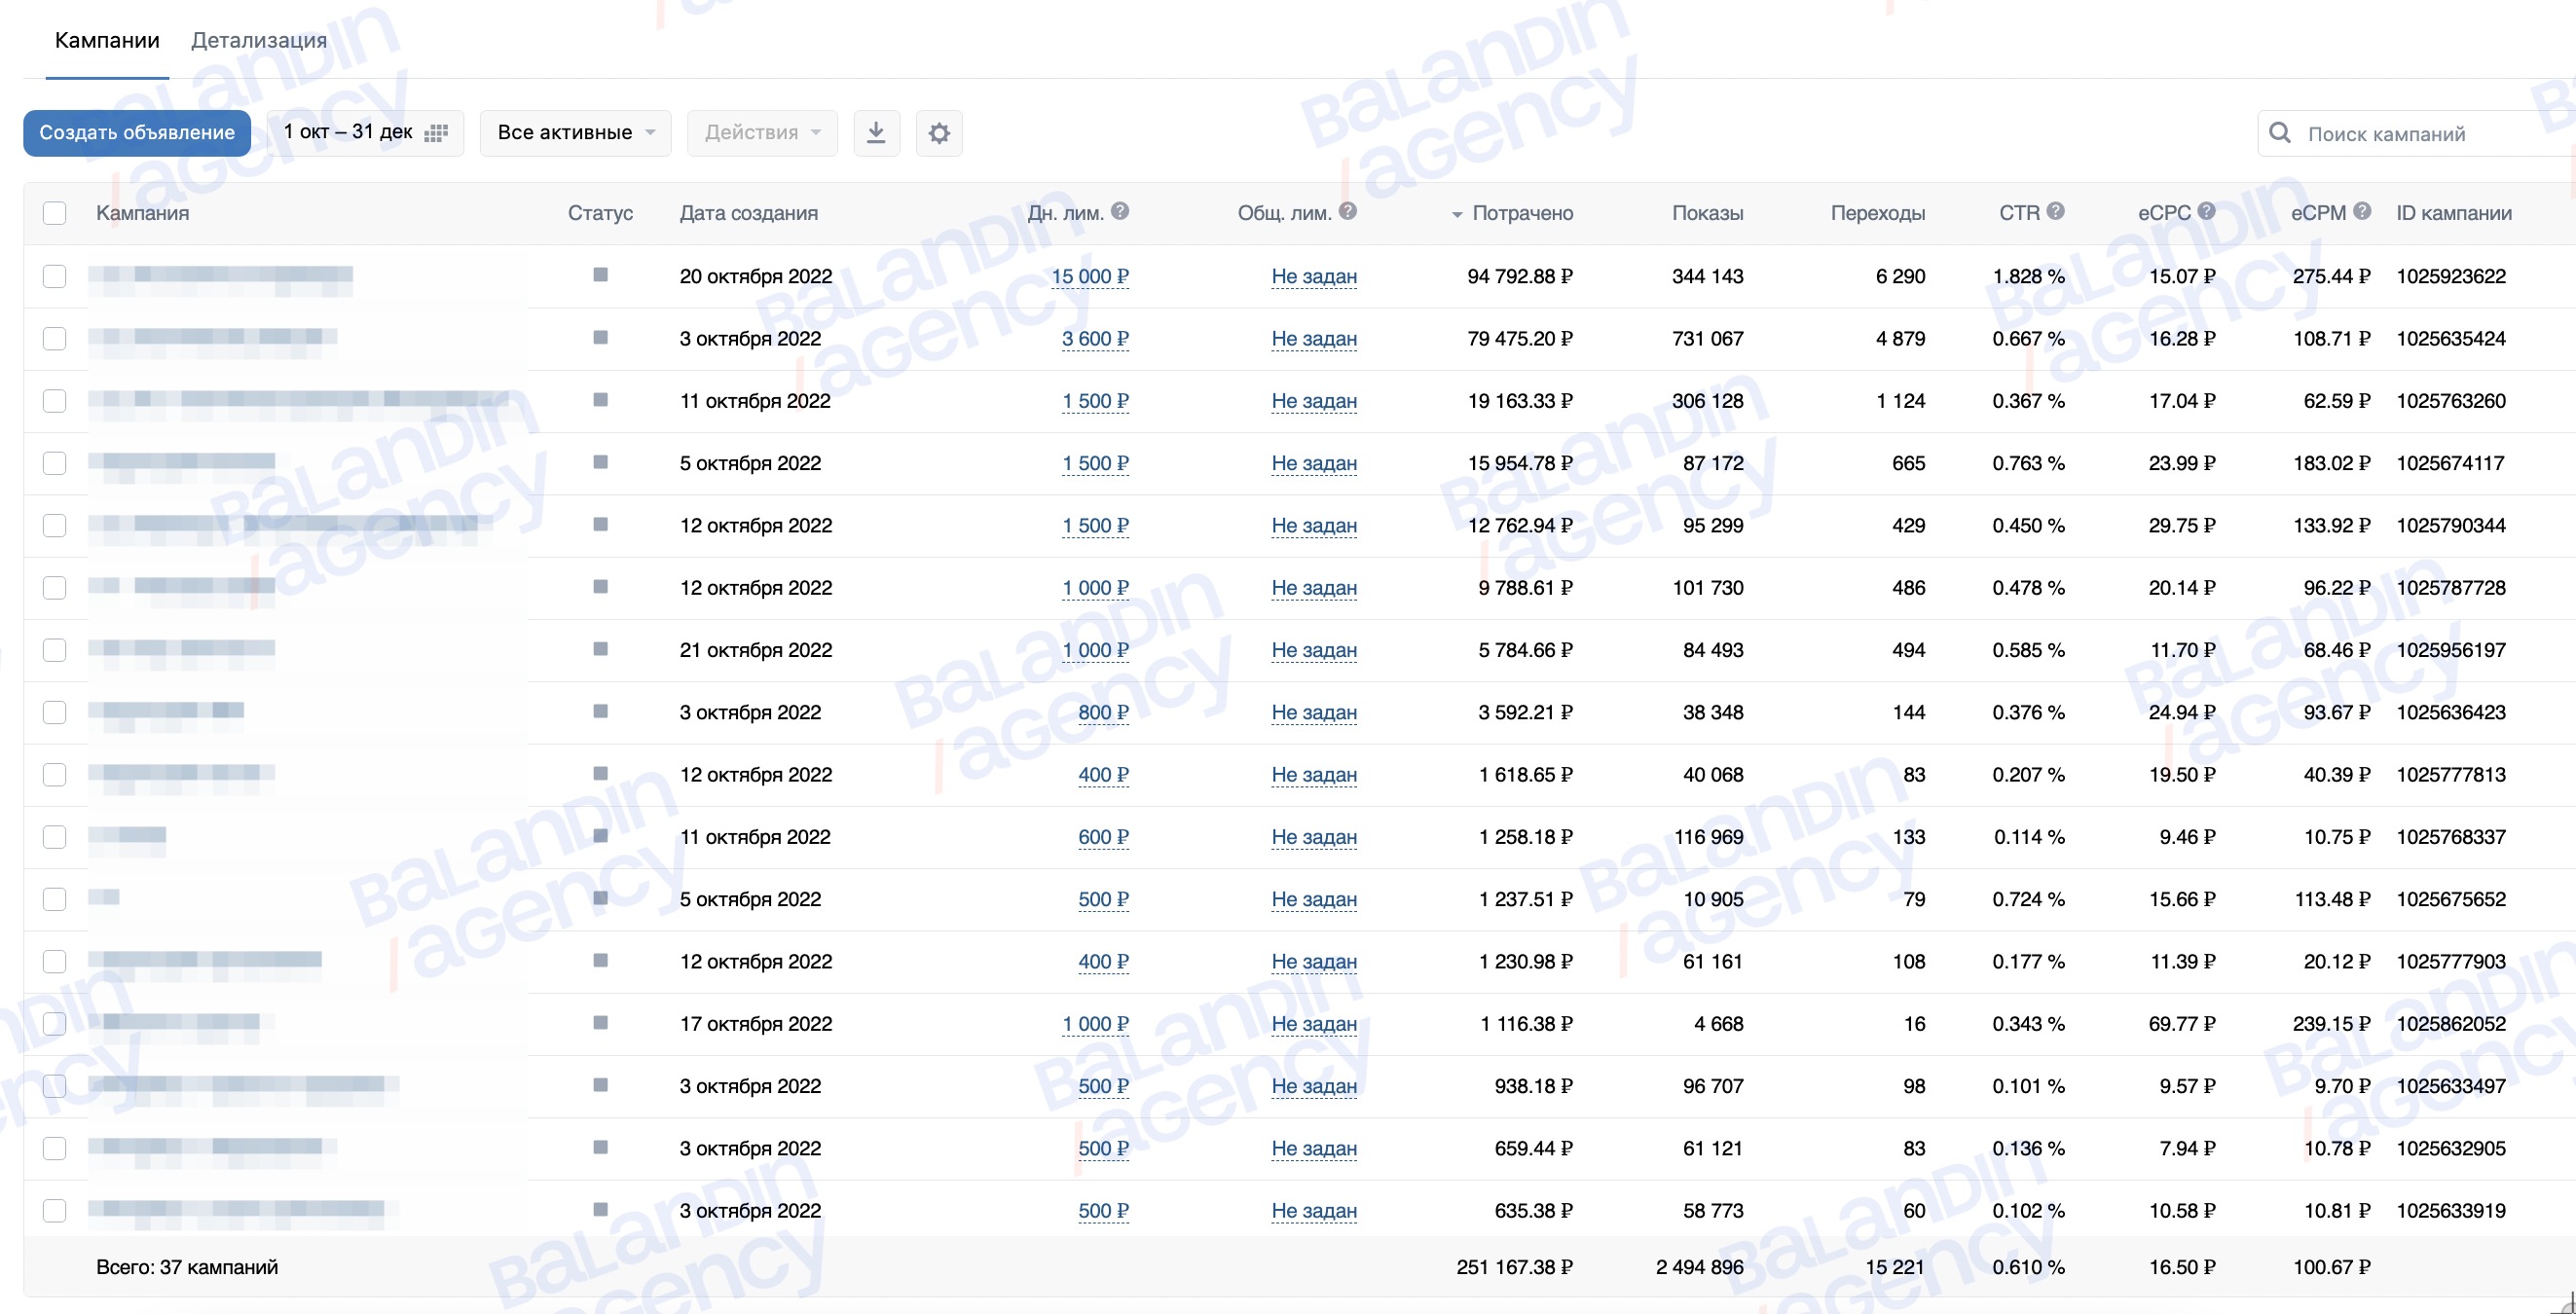Select campaign row created 20 октября 2022
This screenshot has width=2576, height=1314.
pos(55,276)
